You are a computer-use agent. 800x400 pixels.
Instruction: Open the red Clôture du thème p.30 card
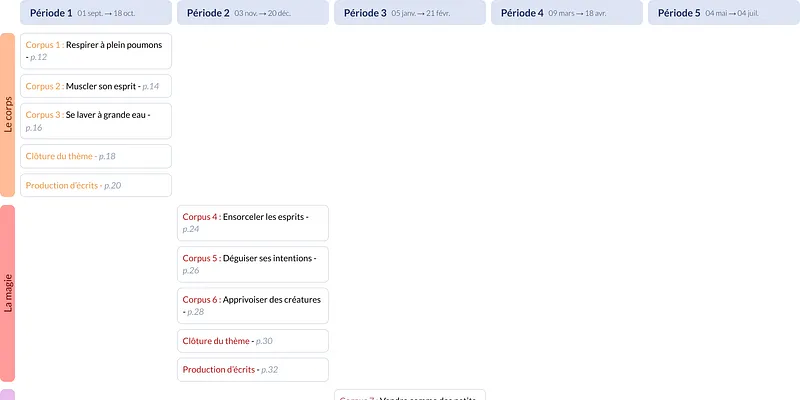click(x=253, y=341)
